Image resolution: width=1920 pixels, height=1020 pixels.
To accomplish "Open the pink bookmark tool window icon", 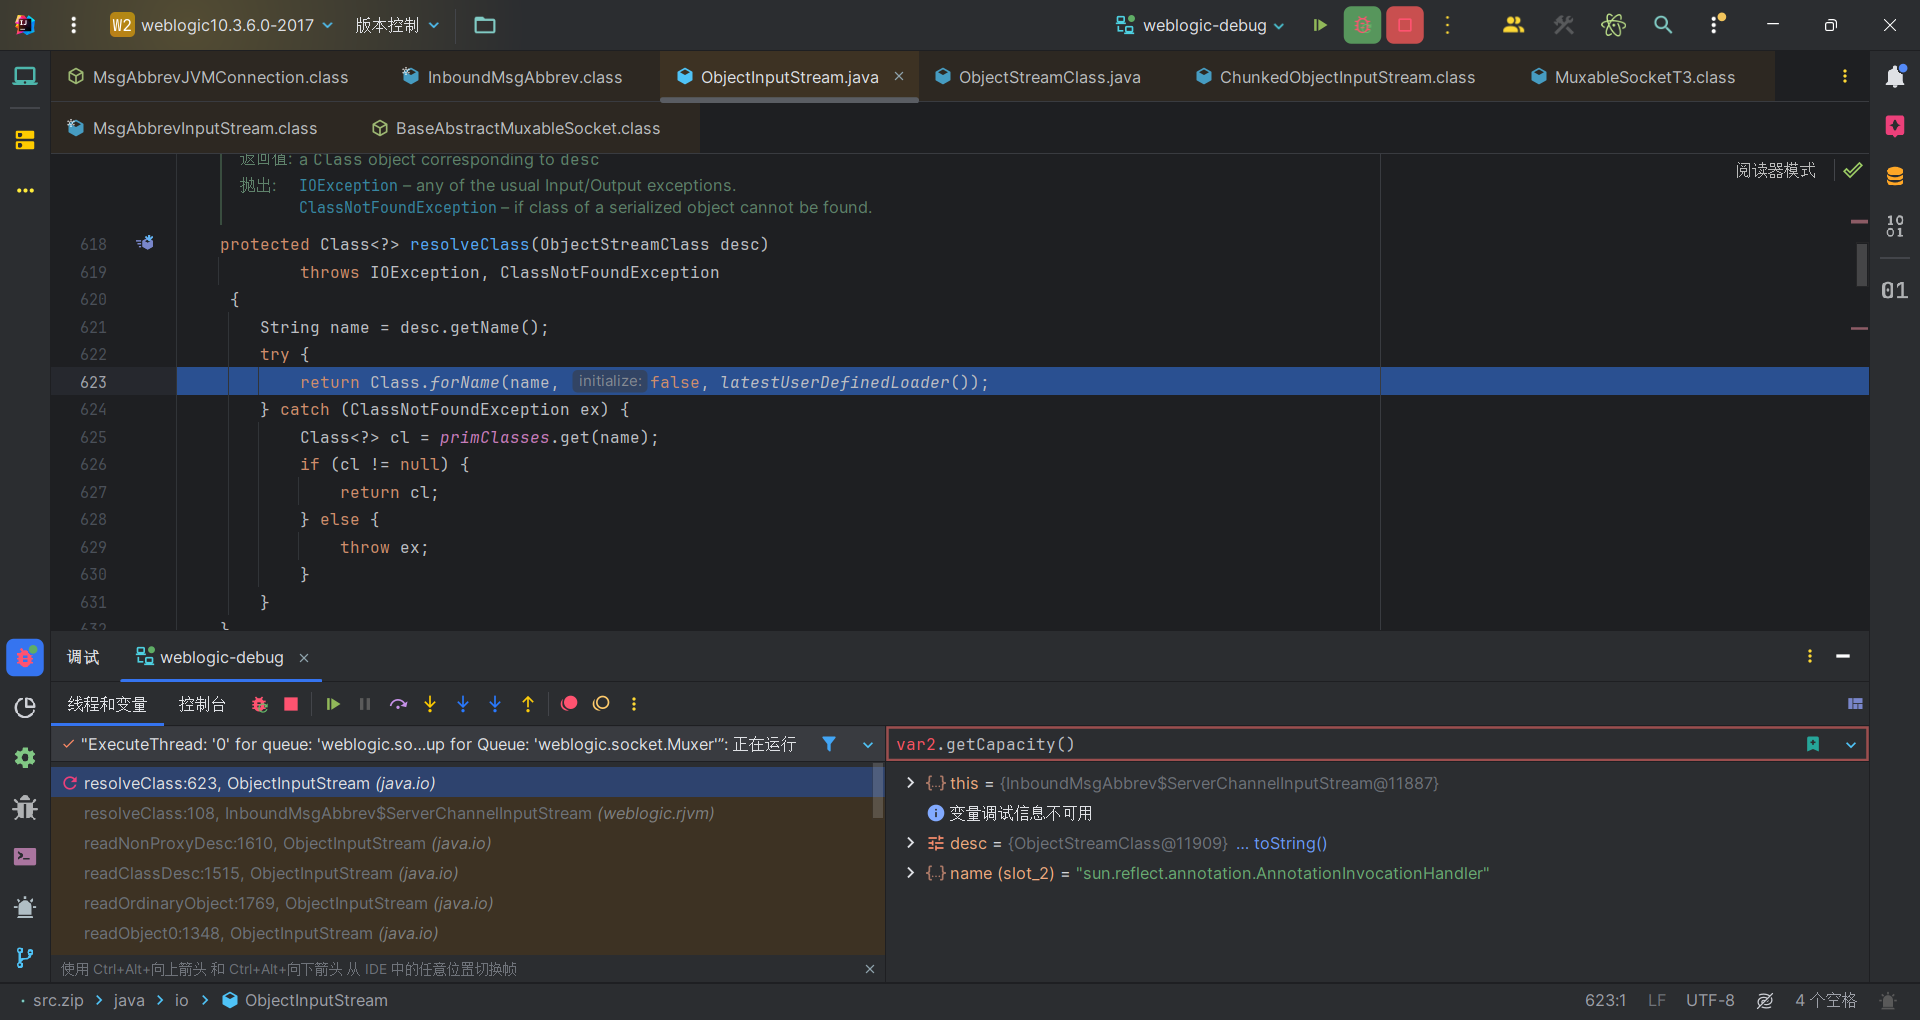I will (x=1895, y=126).
